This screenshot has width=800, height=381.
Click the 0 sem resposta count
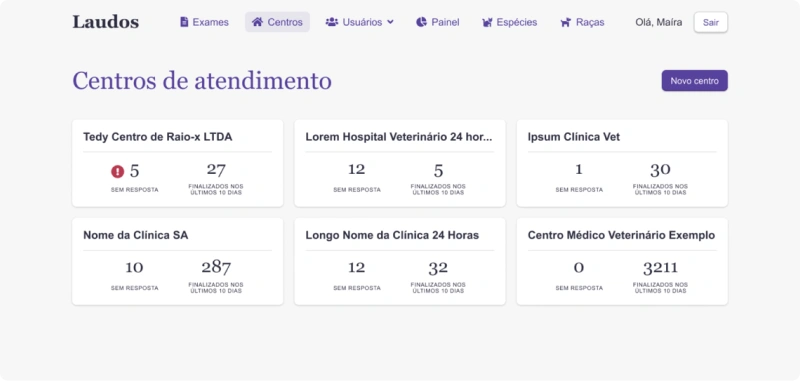pos(579,268)
